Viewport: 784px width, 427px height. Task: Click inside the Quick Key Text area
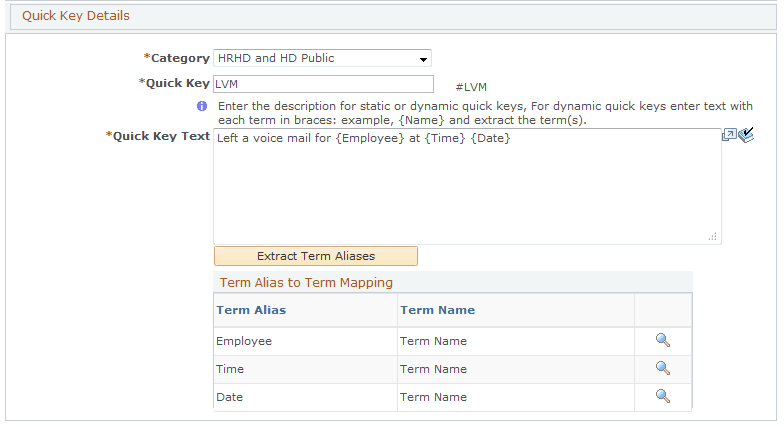pyautogui.click(x=468, y=186)
